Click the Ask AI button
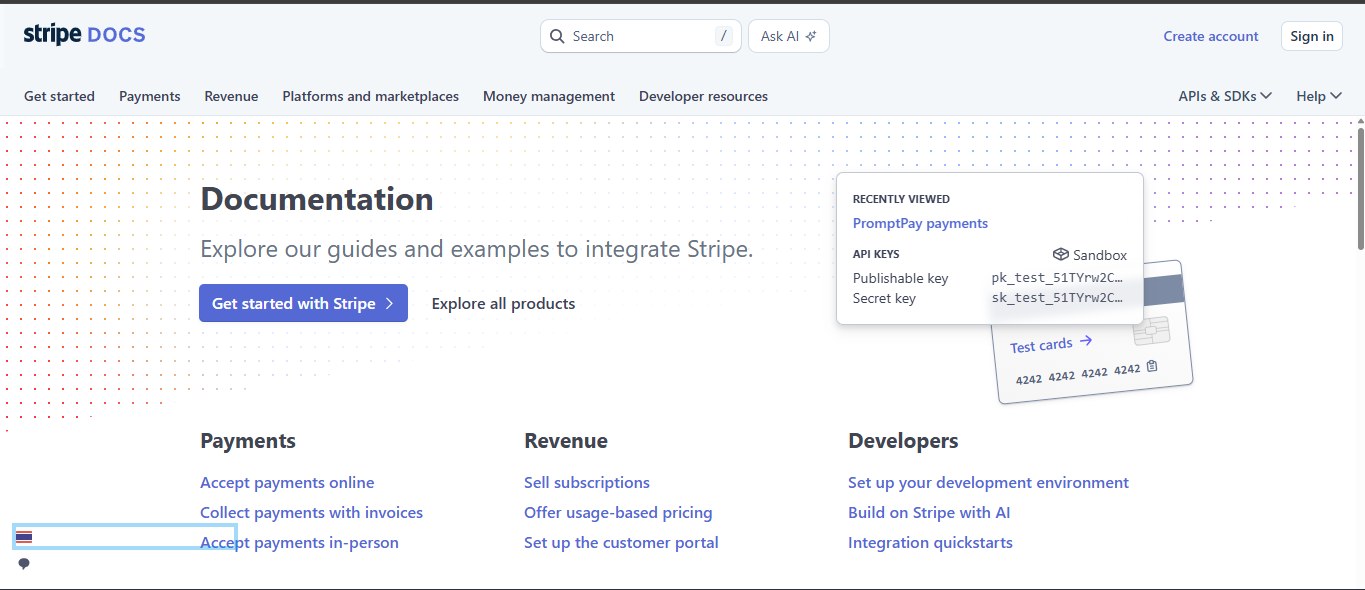1365x590 pixels. [789, 36]
